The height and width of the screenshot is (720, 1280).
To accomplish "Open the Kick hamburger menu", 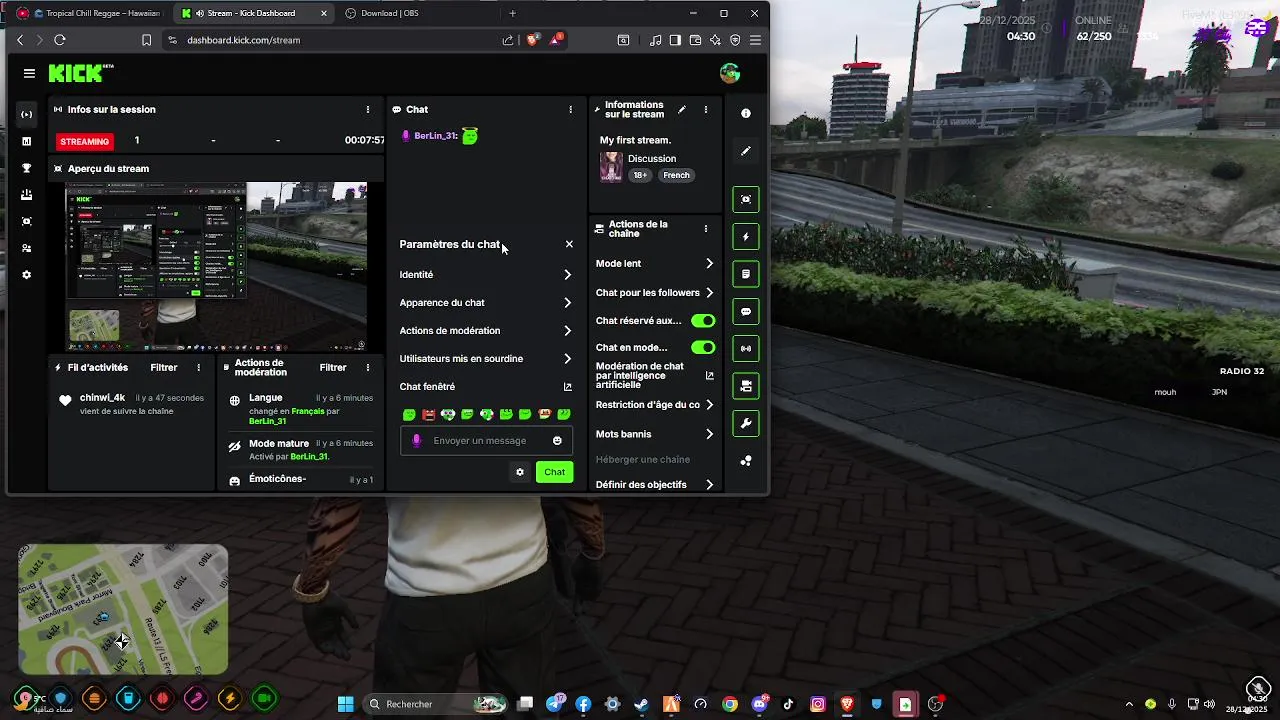I will tap(29, 73).
